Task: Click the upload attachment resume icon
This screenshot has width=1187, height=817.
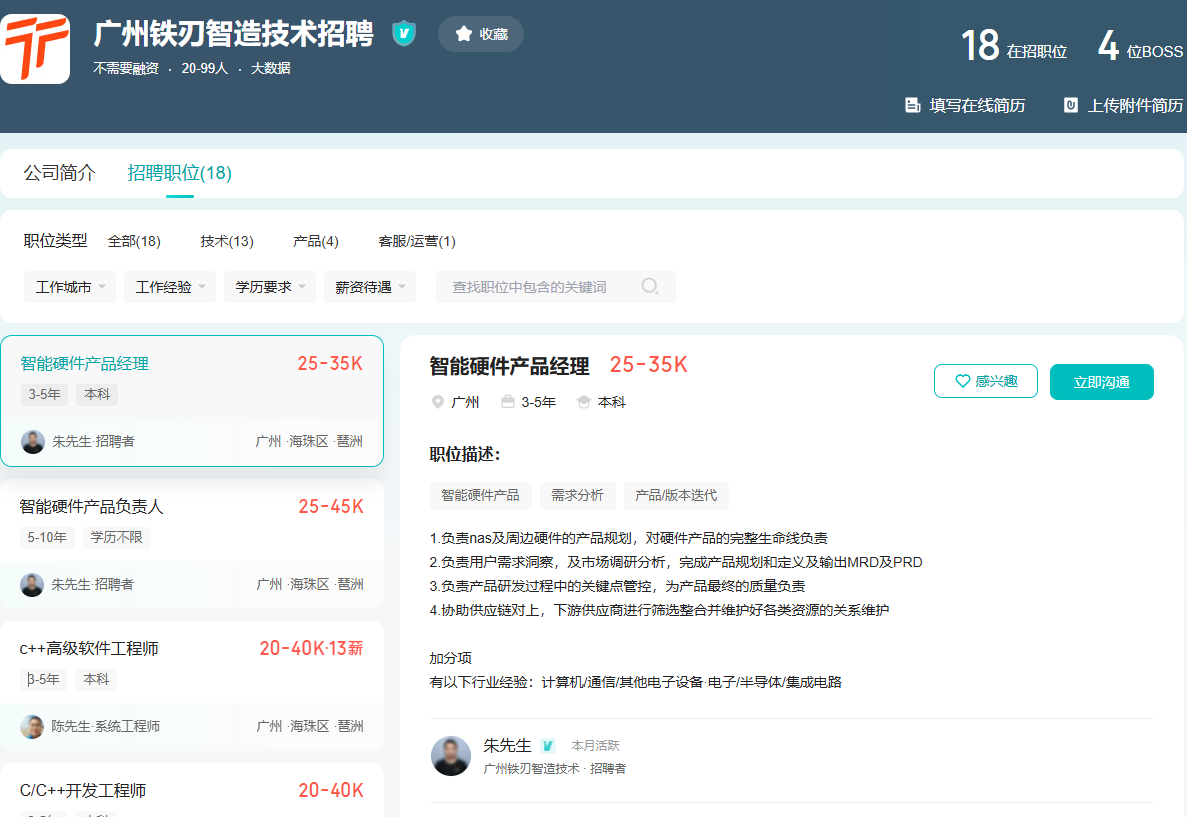Action: (1070, 105)
